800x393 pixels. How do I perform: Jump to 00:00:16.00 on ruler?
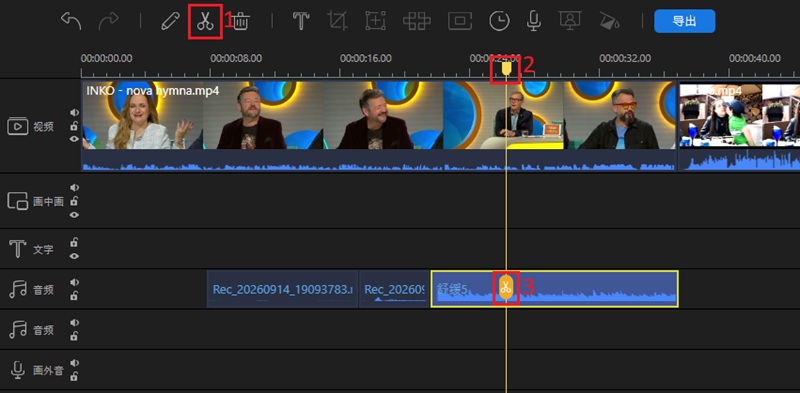[366, 58]
